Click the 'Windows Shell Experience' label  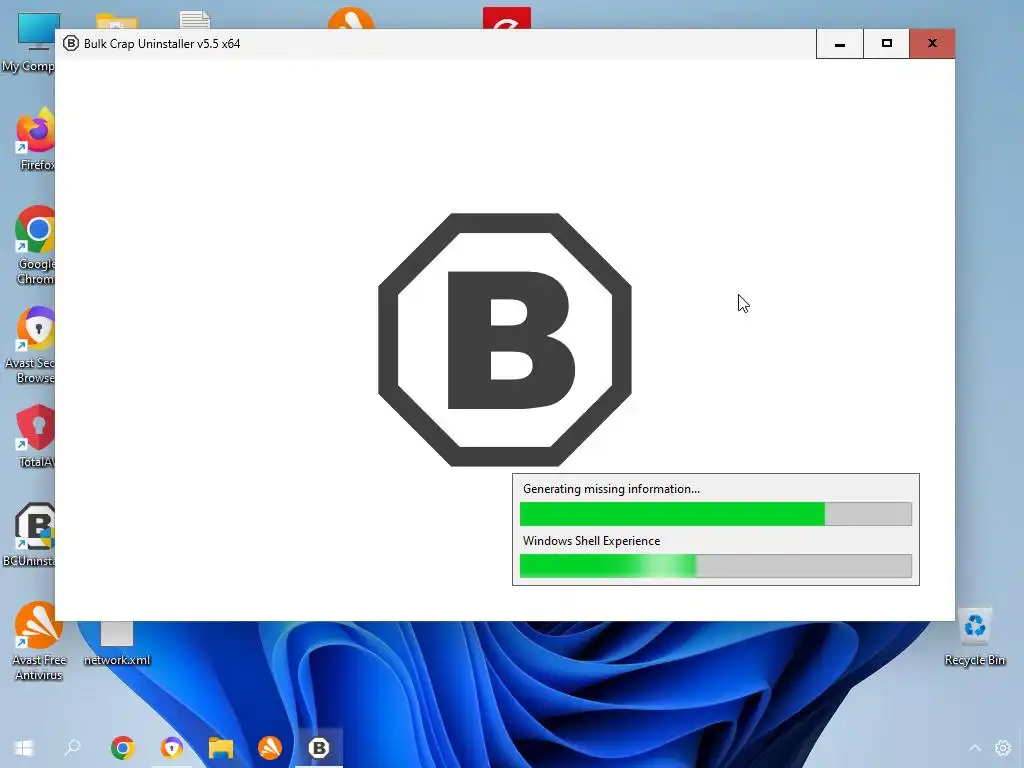(x=592, y=541)
